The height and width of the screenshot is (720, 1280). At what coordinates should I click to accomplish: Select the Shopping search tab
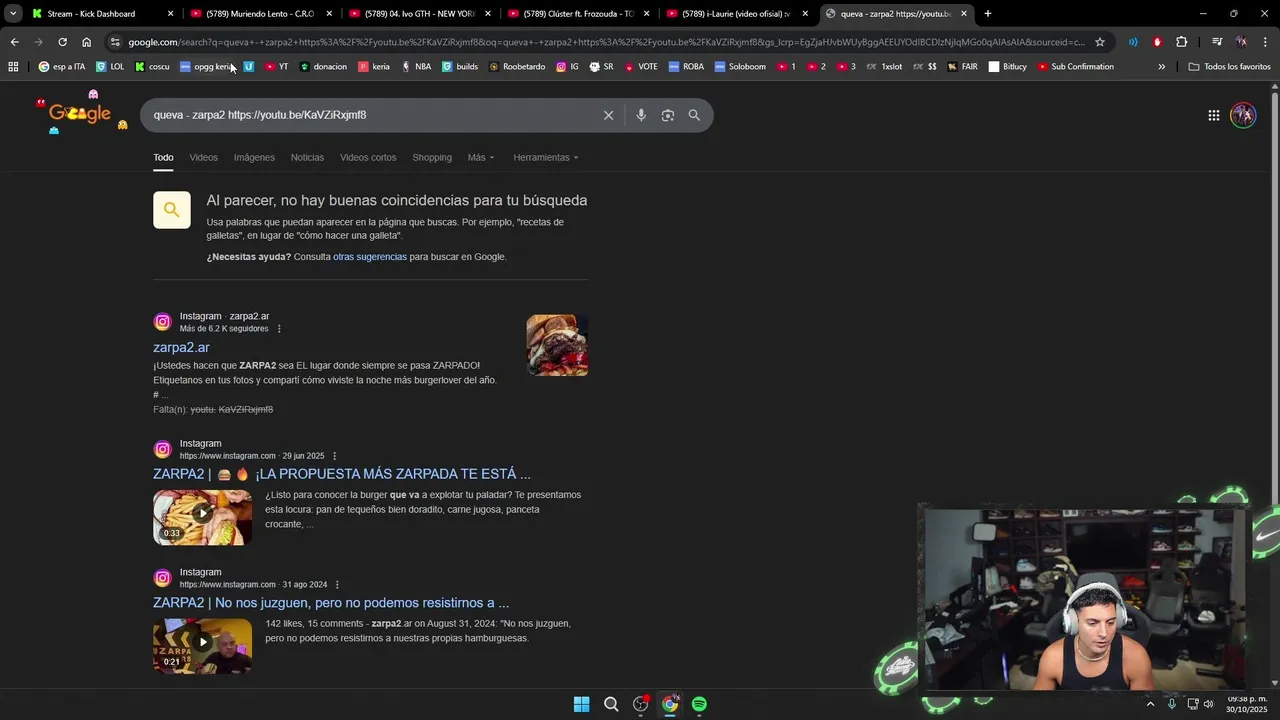[432, 157]
